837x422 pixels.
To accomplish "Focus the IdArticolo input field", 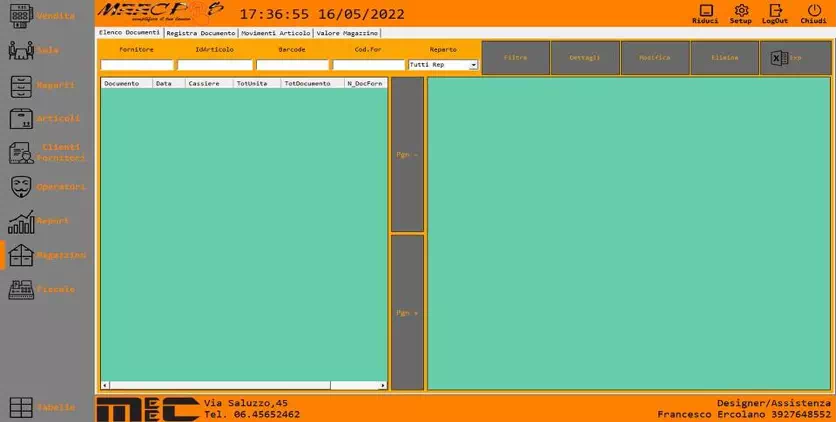I will tap(215, 65).
